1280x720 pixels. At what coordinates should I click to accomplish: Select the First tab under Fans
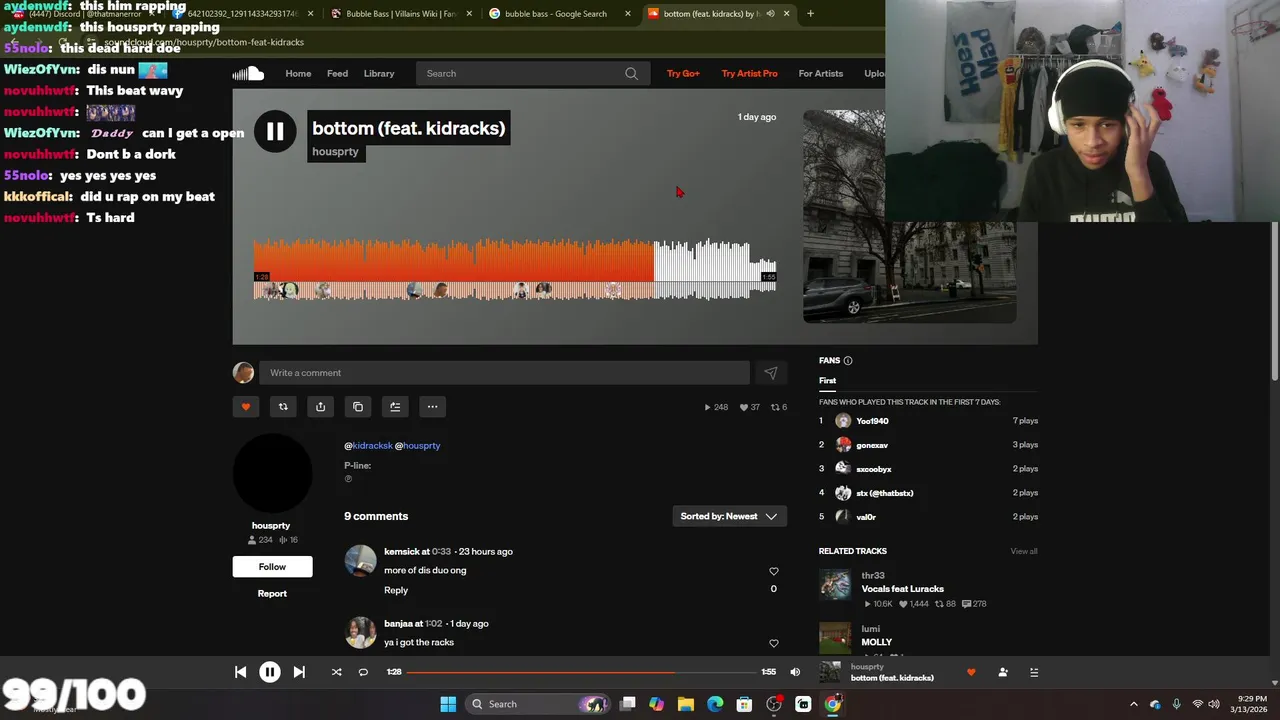(x=827, y=381)
